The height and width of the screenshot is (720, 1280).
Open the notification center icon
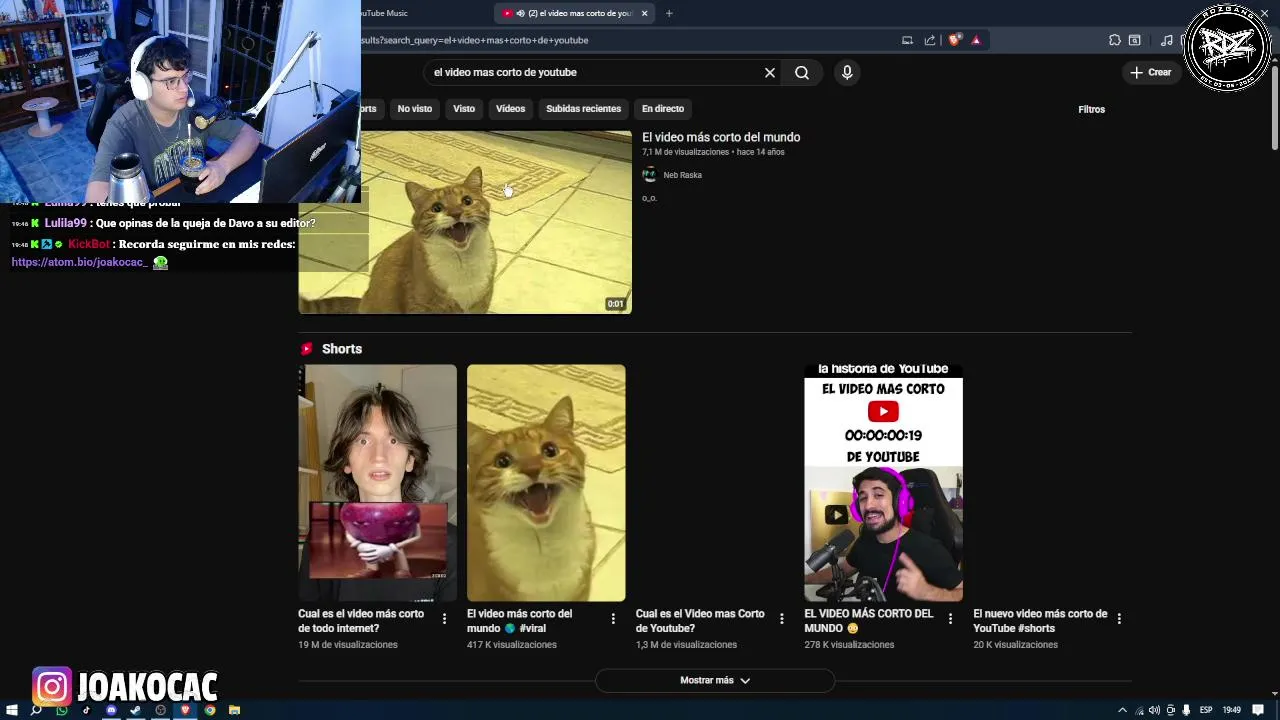pyautogui.click(x=1258, y=710)
